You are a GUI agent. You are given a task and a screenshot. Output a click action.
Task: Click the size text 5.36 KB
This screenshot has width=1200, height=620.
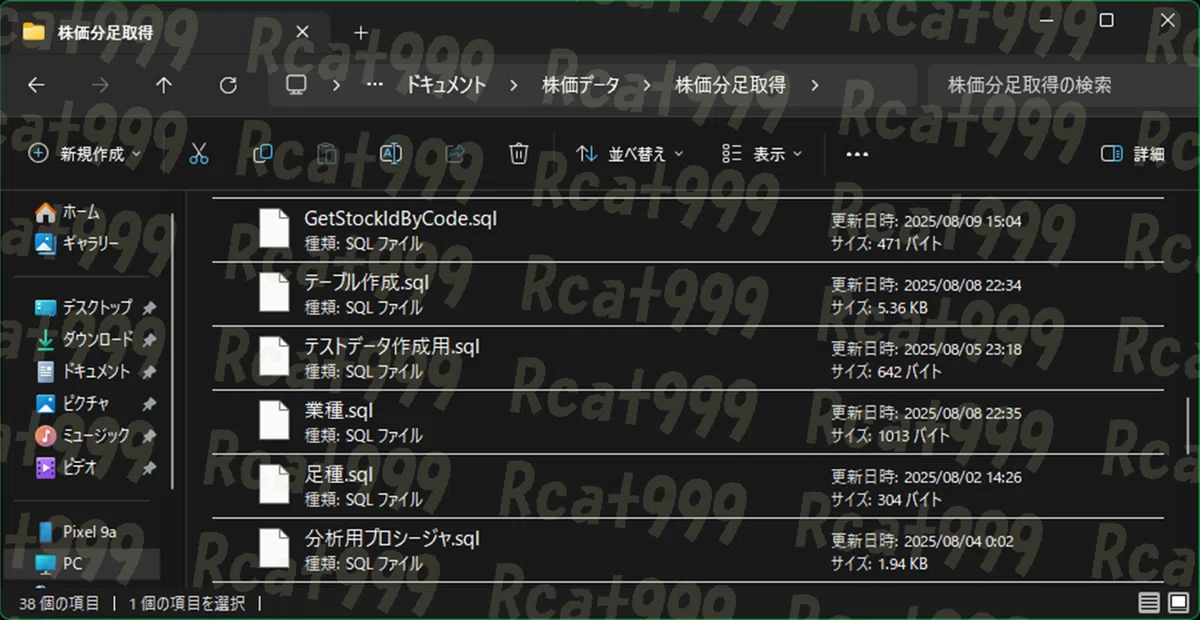tap(901, 307)
